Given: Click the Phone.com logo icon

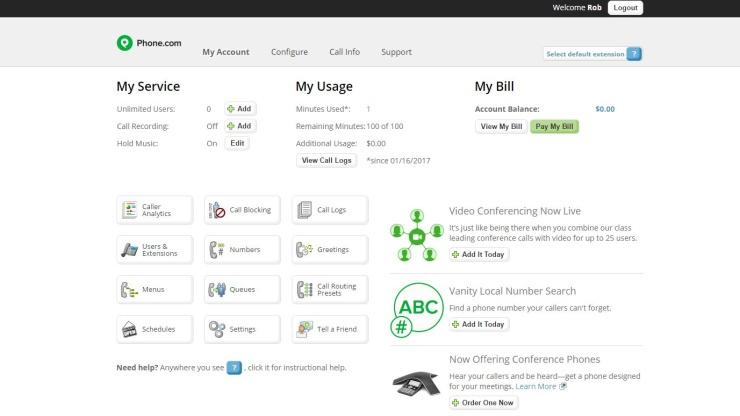Looking at the screenshot, I should tap(125, 43).
